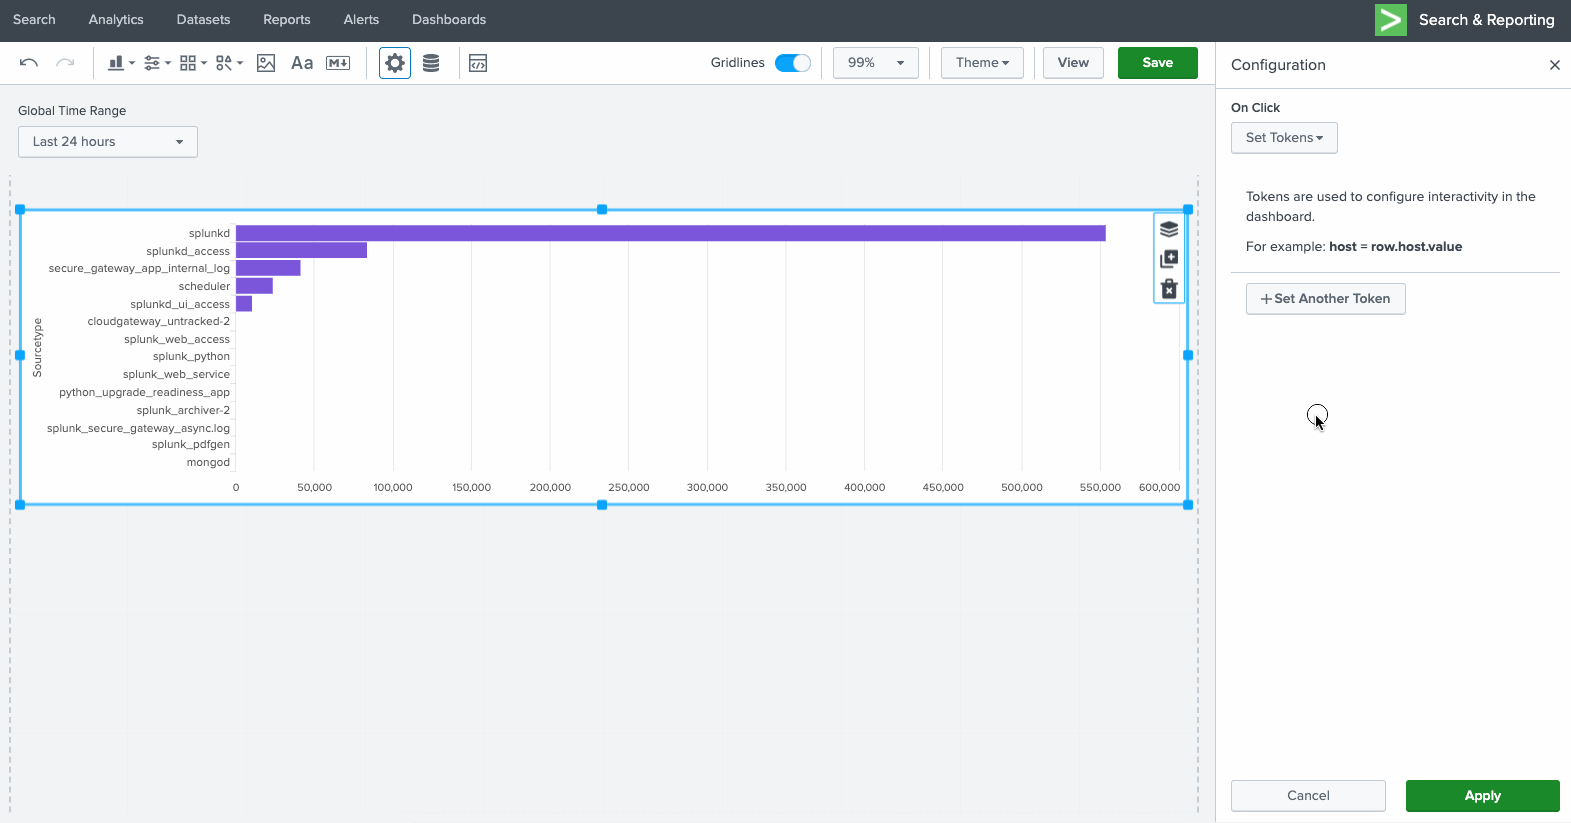Click the configuration gear icon
The image size is (1571, 823).
(x=395, y=63)
